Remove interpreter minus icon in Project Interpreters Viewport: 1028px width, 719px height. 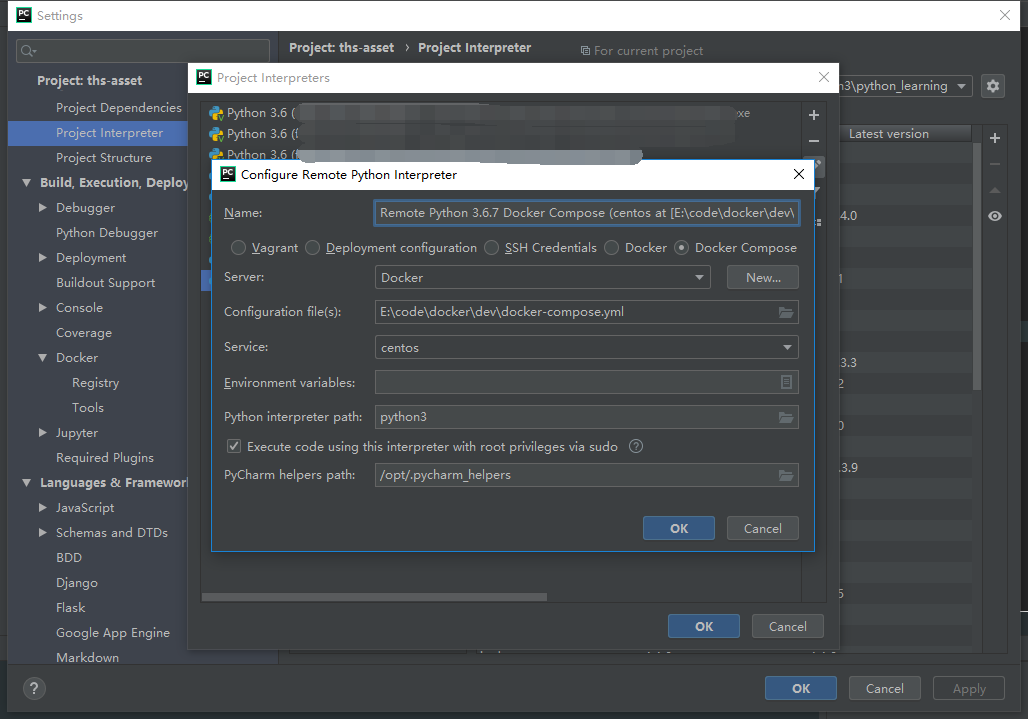pos(814,141)
